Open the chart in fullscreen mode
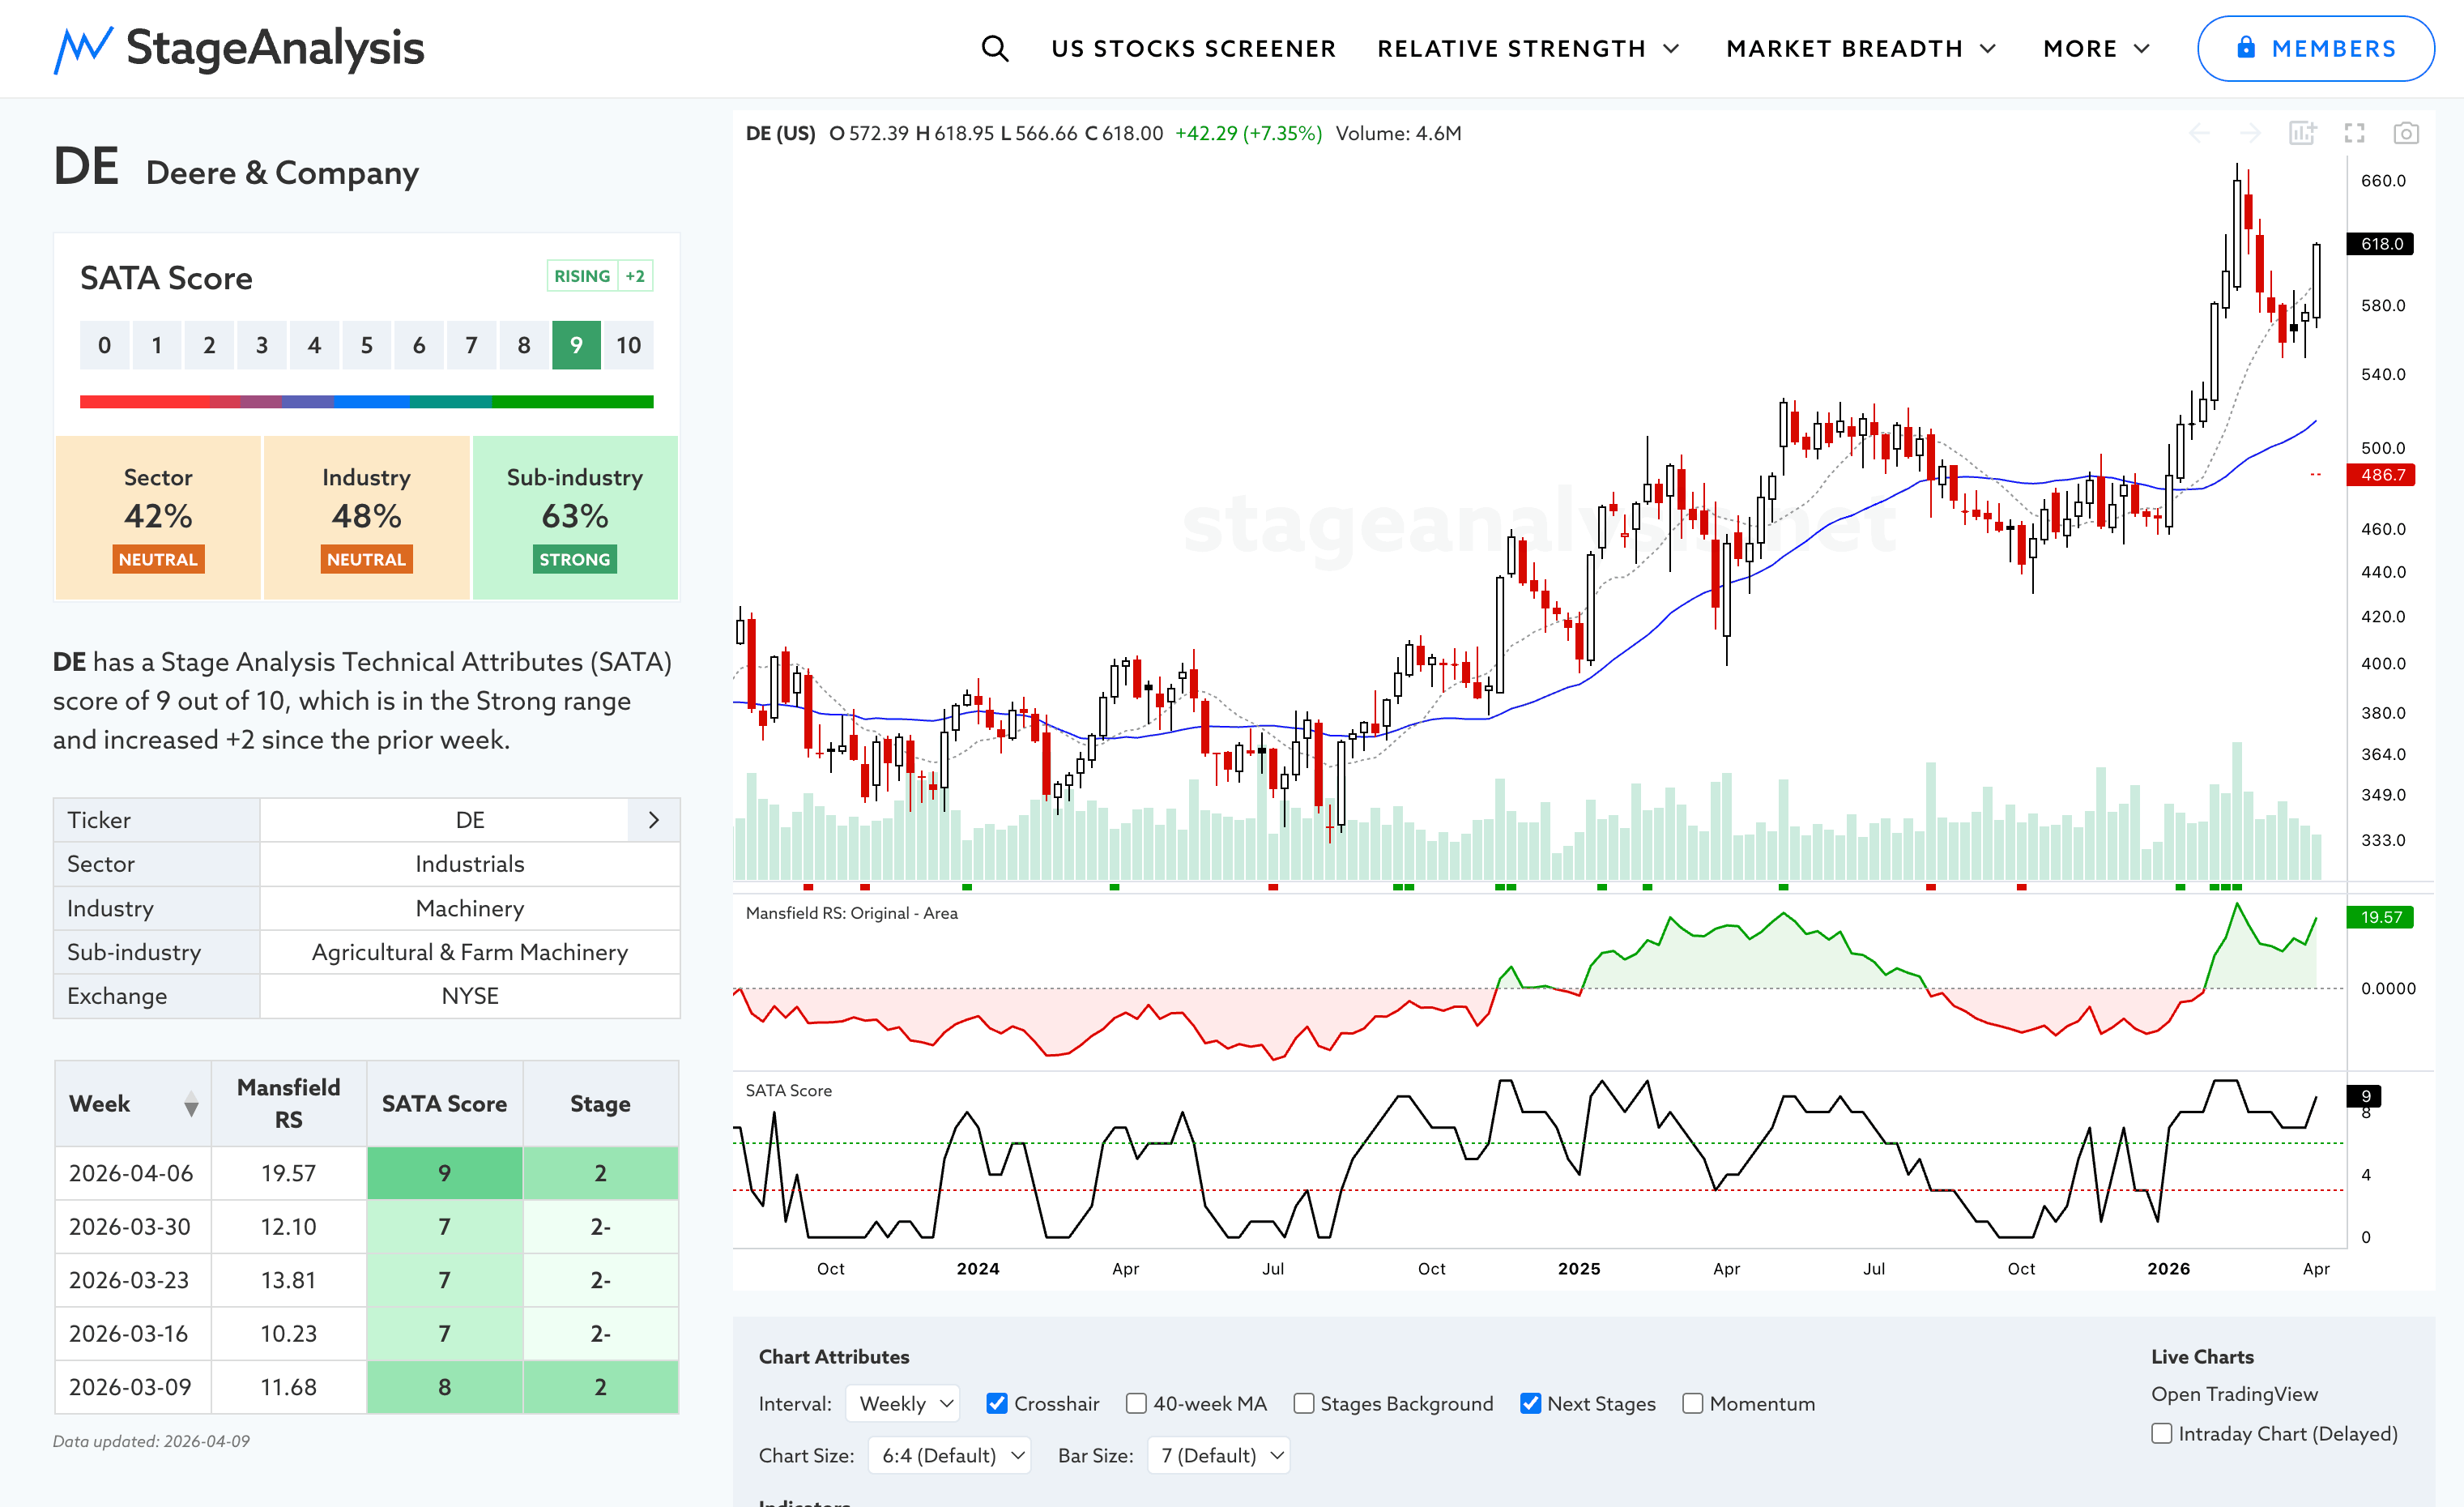This screenshot has width=2464, height=1507. 2354,133
